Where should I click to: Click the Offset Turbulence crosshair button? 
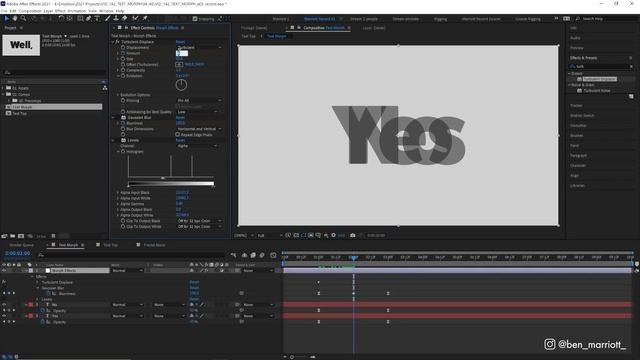[179, 64]
